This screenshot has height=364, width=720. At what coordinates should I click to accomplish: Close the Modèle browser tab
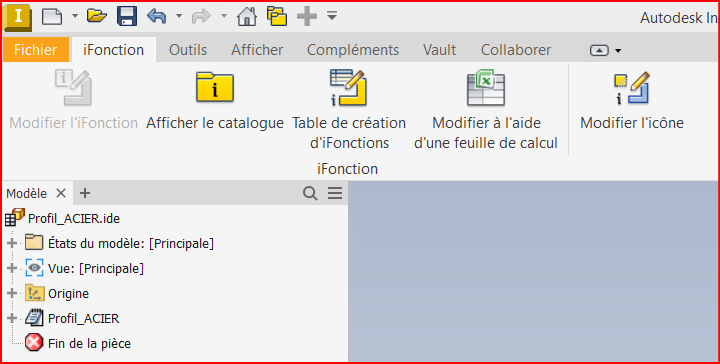click(x=61, y=193)
